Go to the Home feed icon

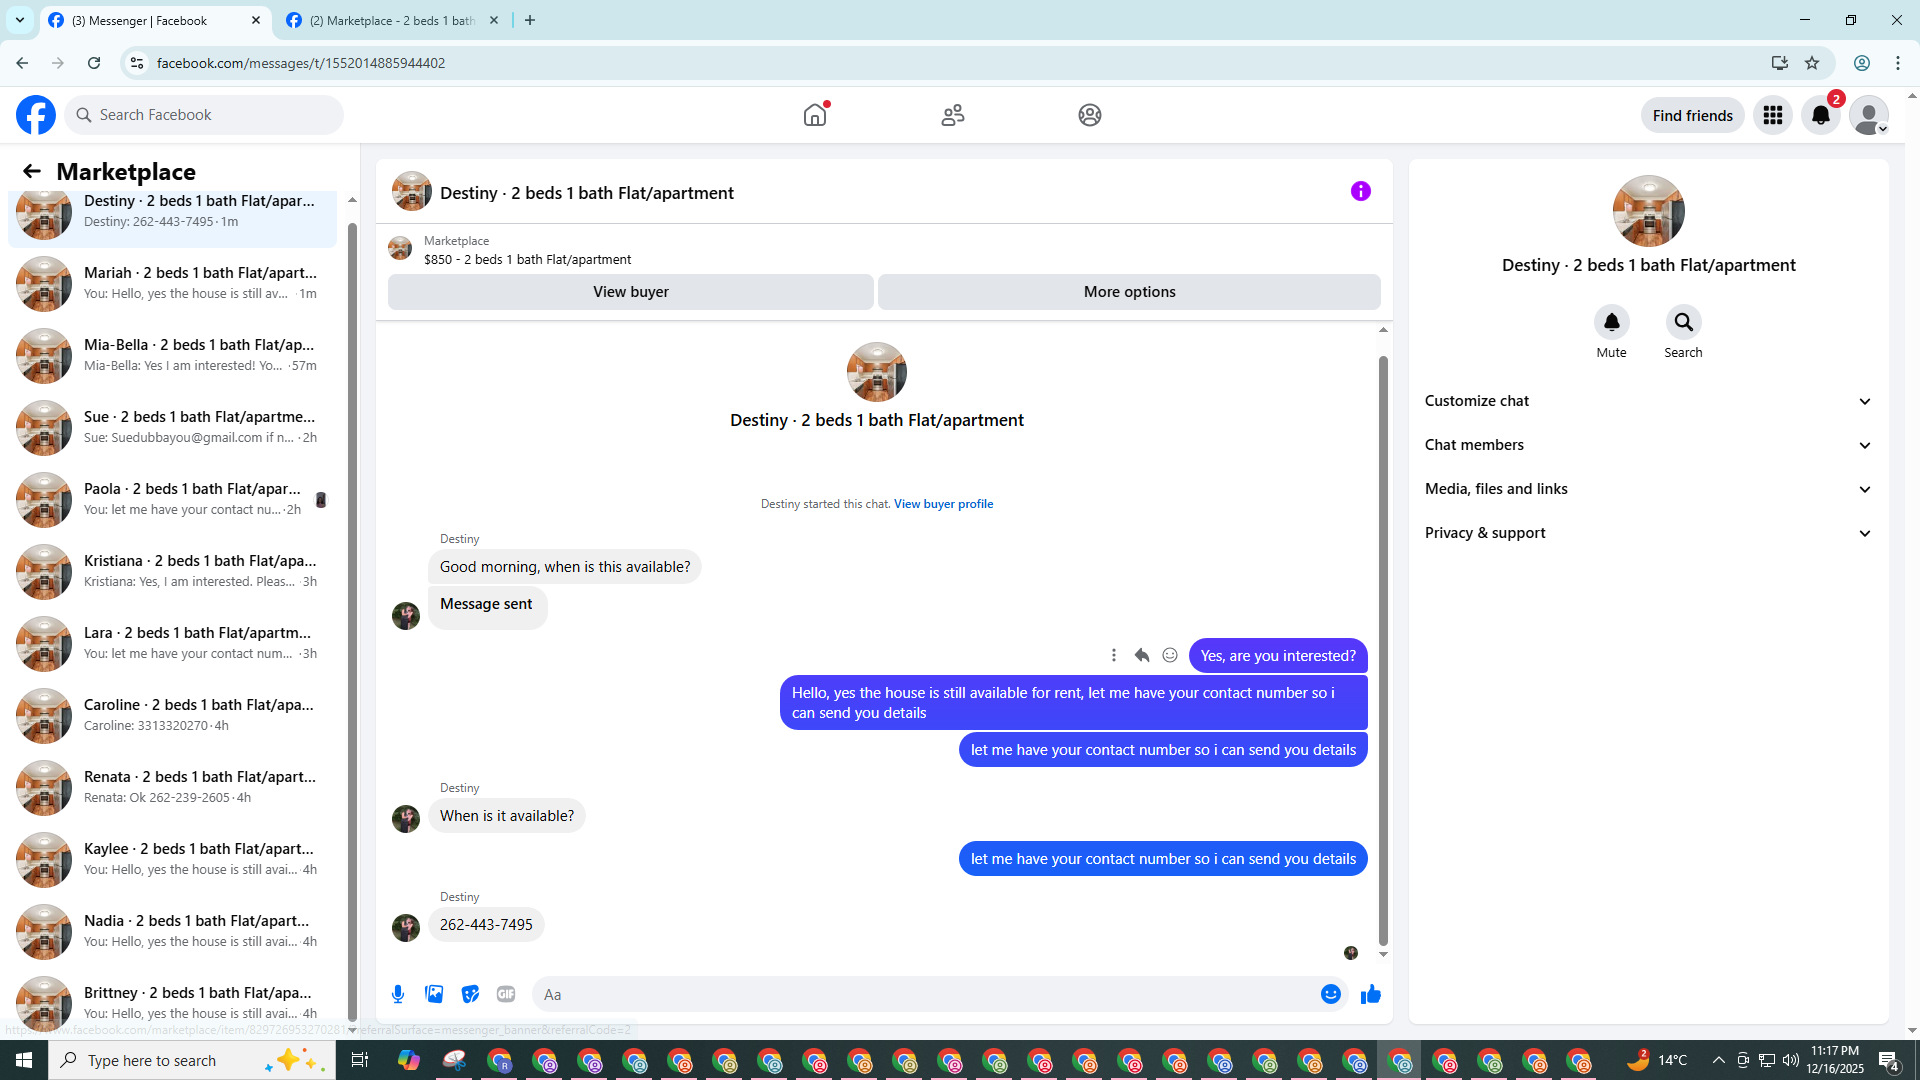pos(815,115)
